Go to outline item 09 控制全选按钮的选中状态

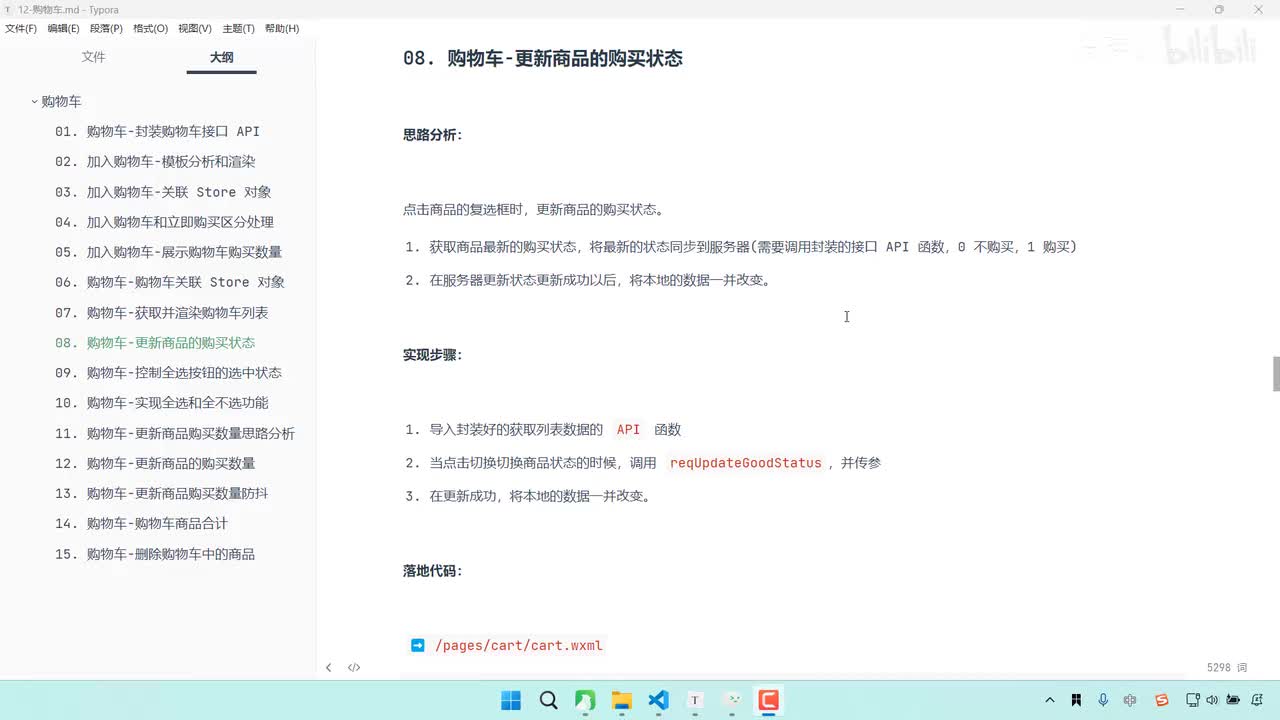(x=168, y=372)
